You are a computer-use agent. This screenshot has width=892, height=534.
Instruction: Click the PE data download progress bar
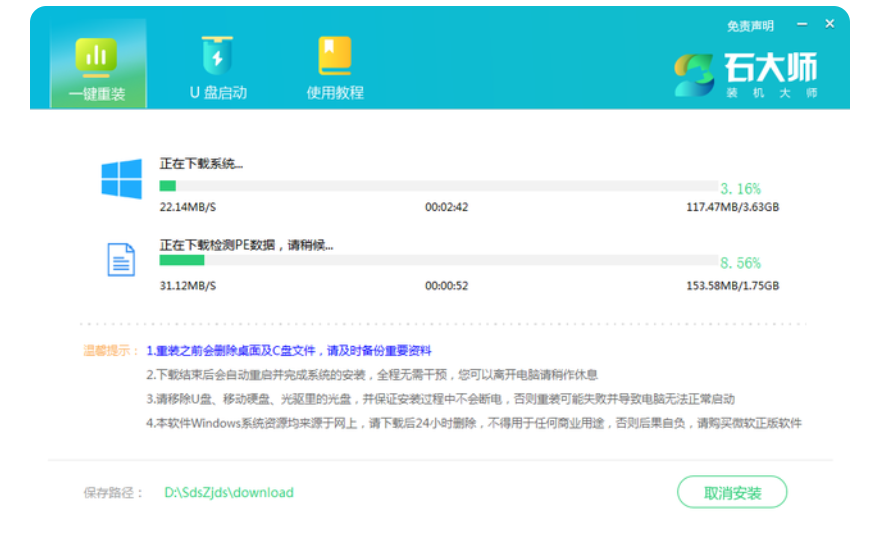438,260
